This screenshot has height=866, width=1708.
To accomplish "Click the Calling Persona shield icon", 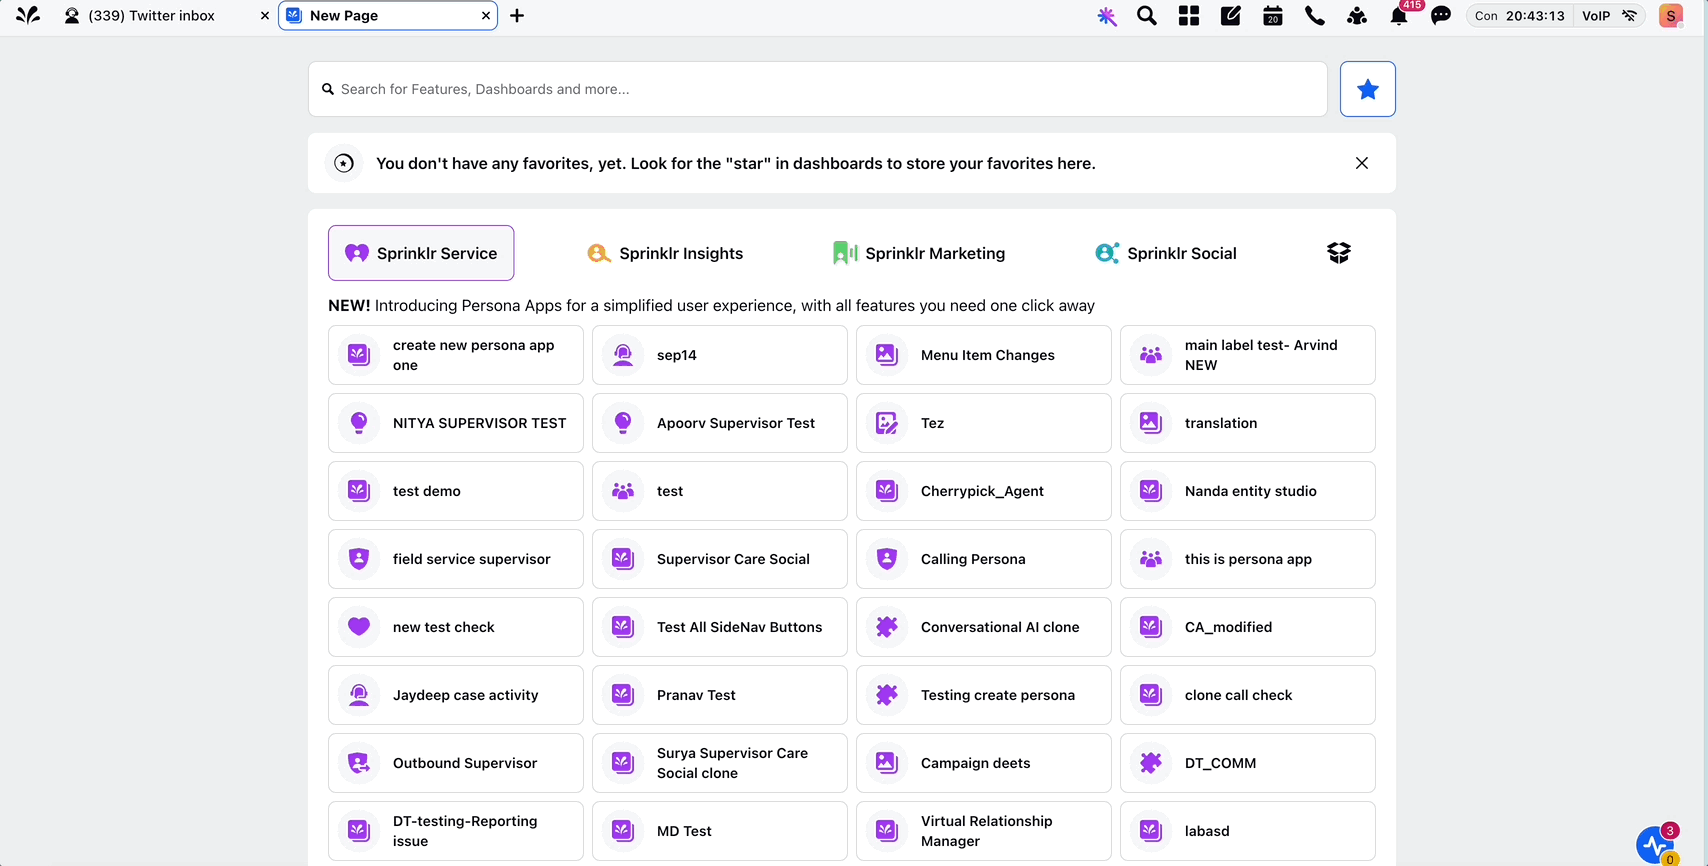I will [x=887, y=559].
